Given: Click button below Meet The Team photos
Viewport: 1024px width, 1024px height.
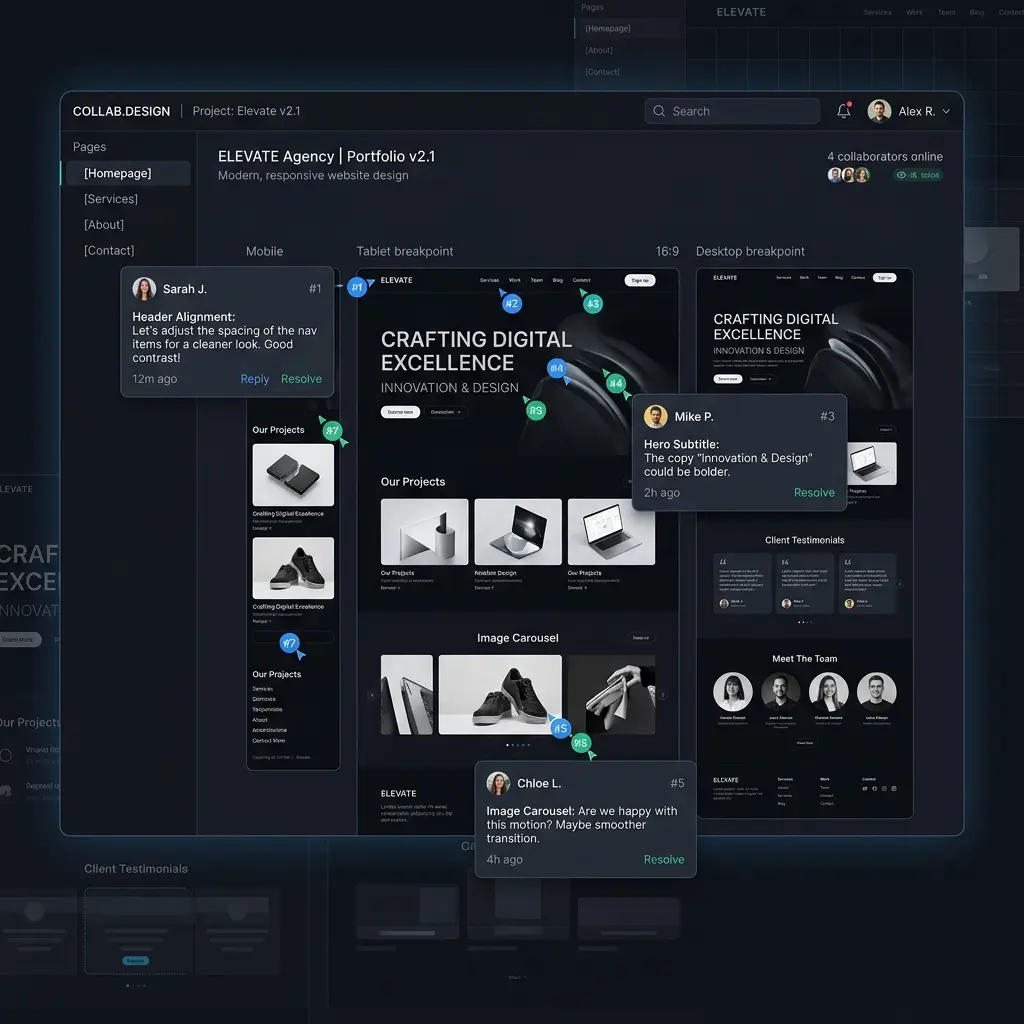Looking at the screenshot, I should coord(805,743).
